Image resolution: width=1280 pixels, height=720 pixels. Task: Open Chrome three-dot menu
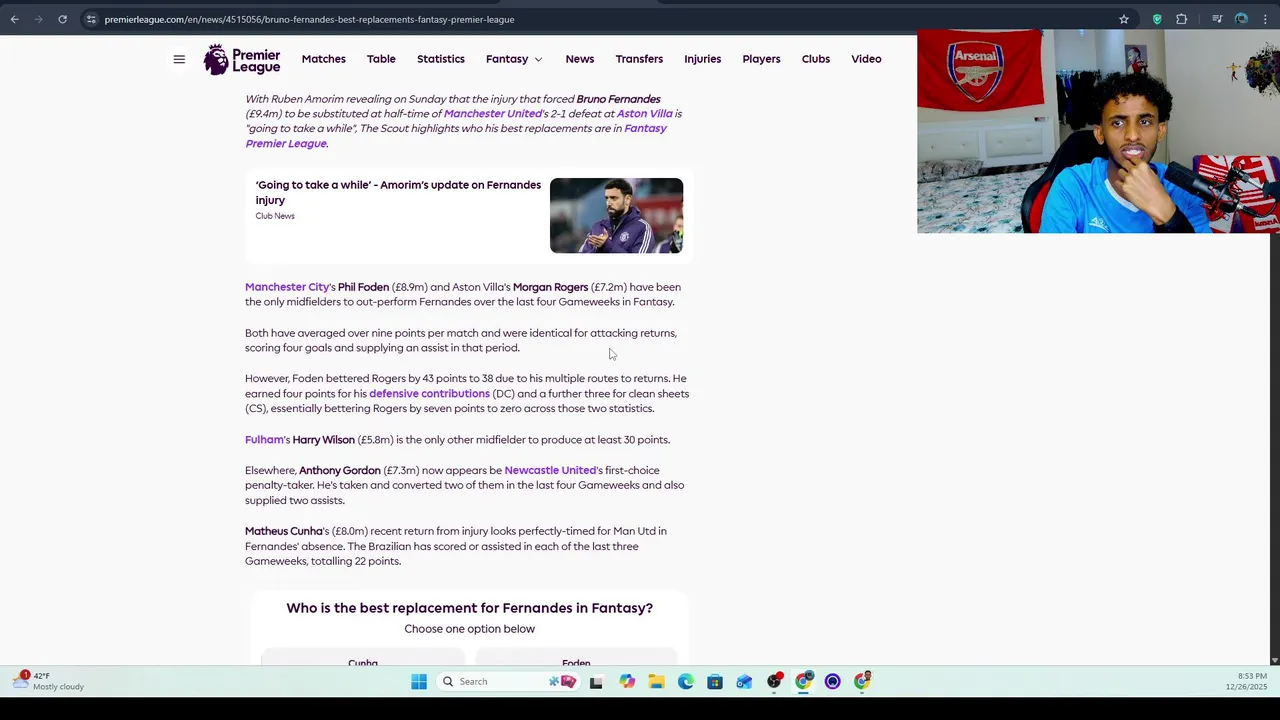pos(1264,19)
